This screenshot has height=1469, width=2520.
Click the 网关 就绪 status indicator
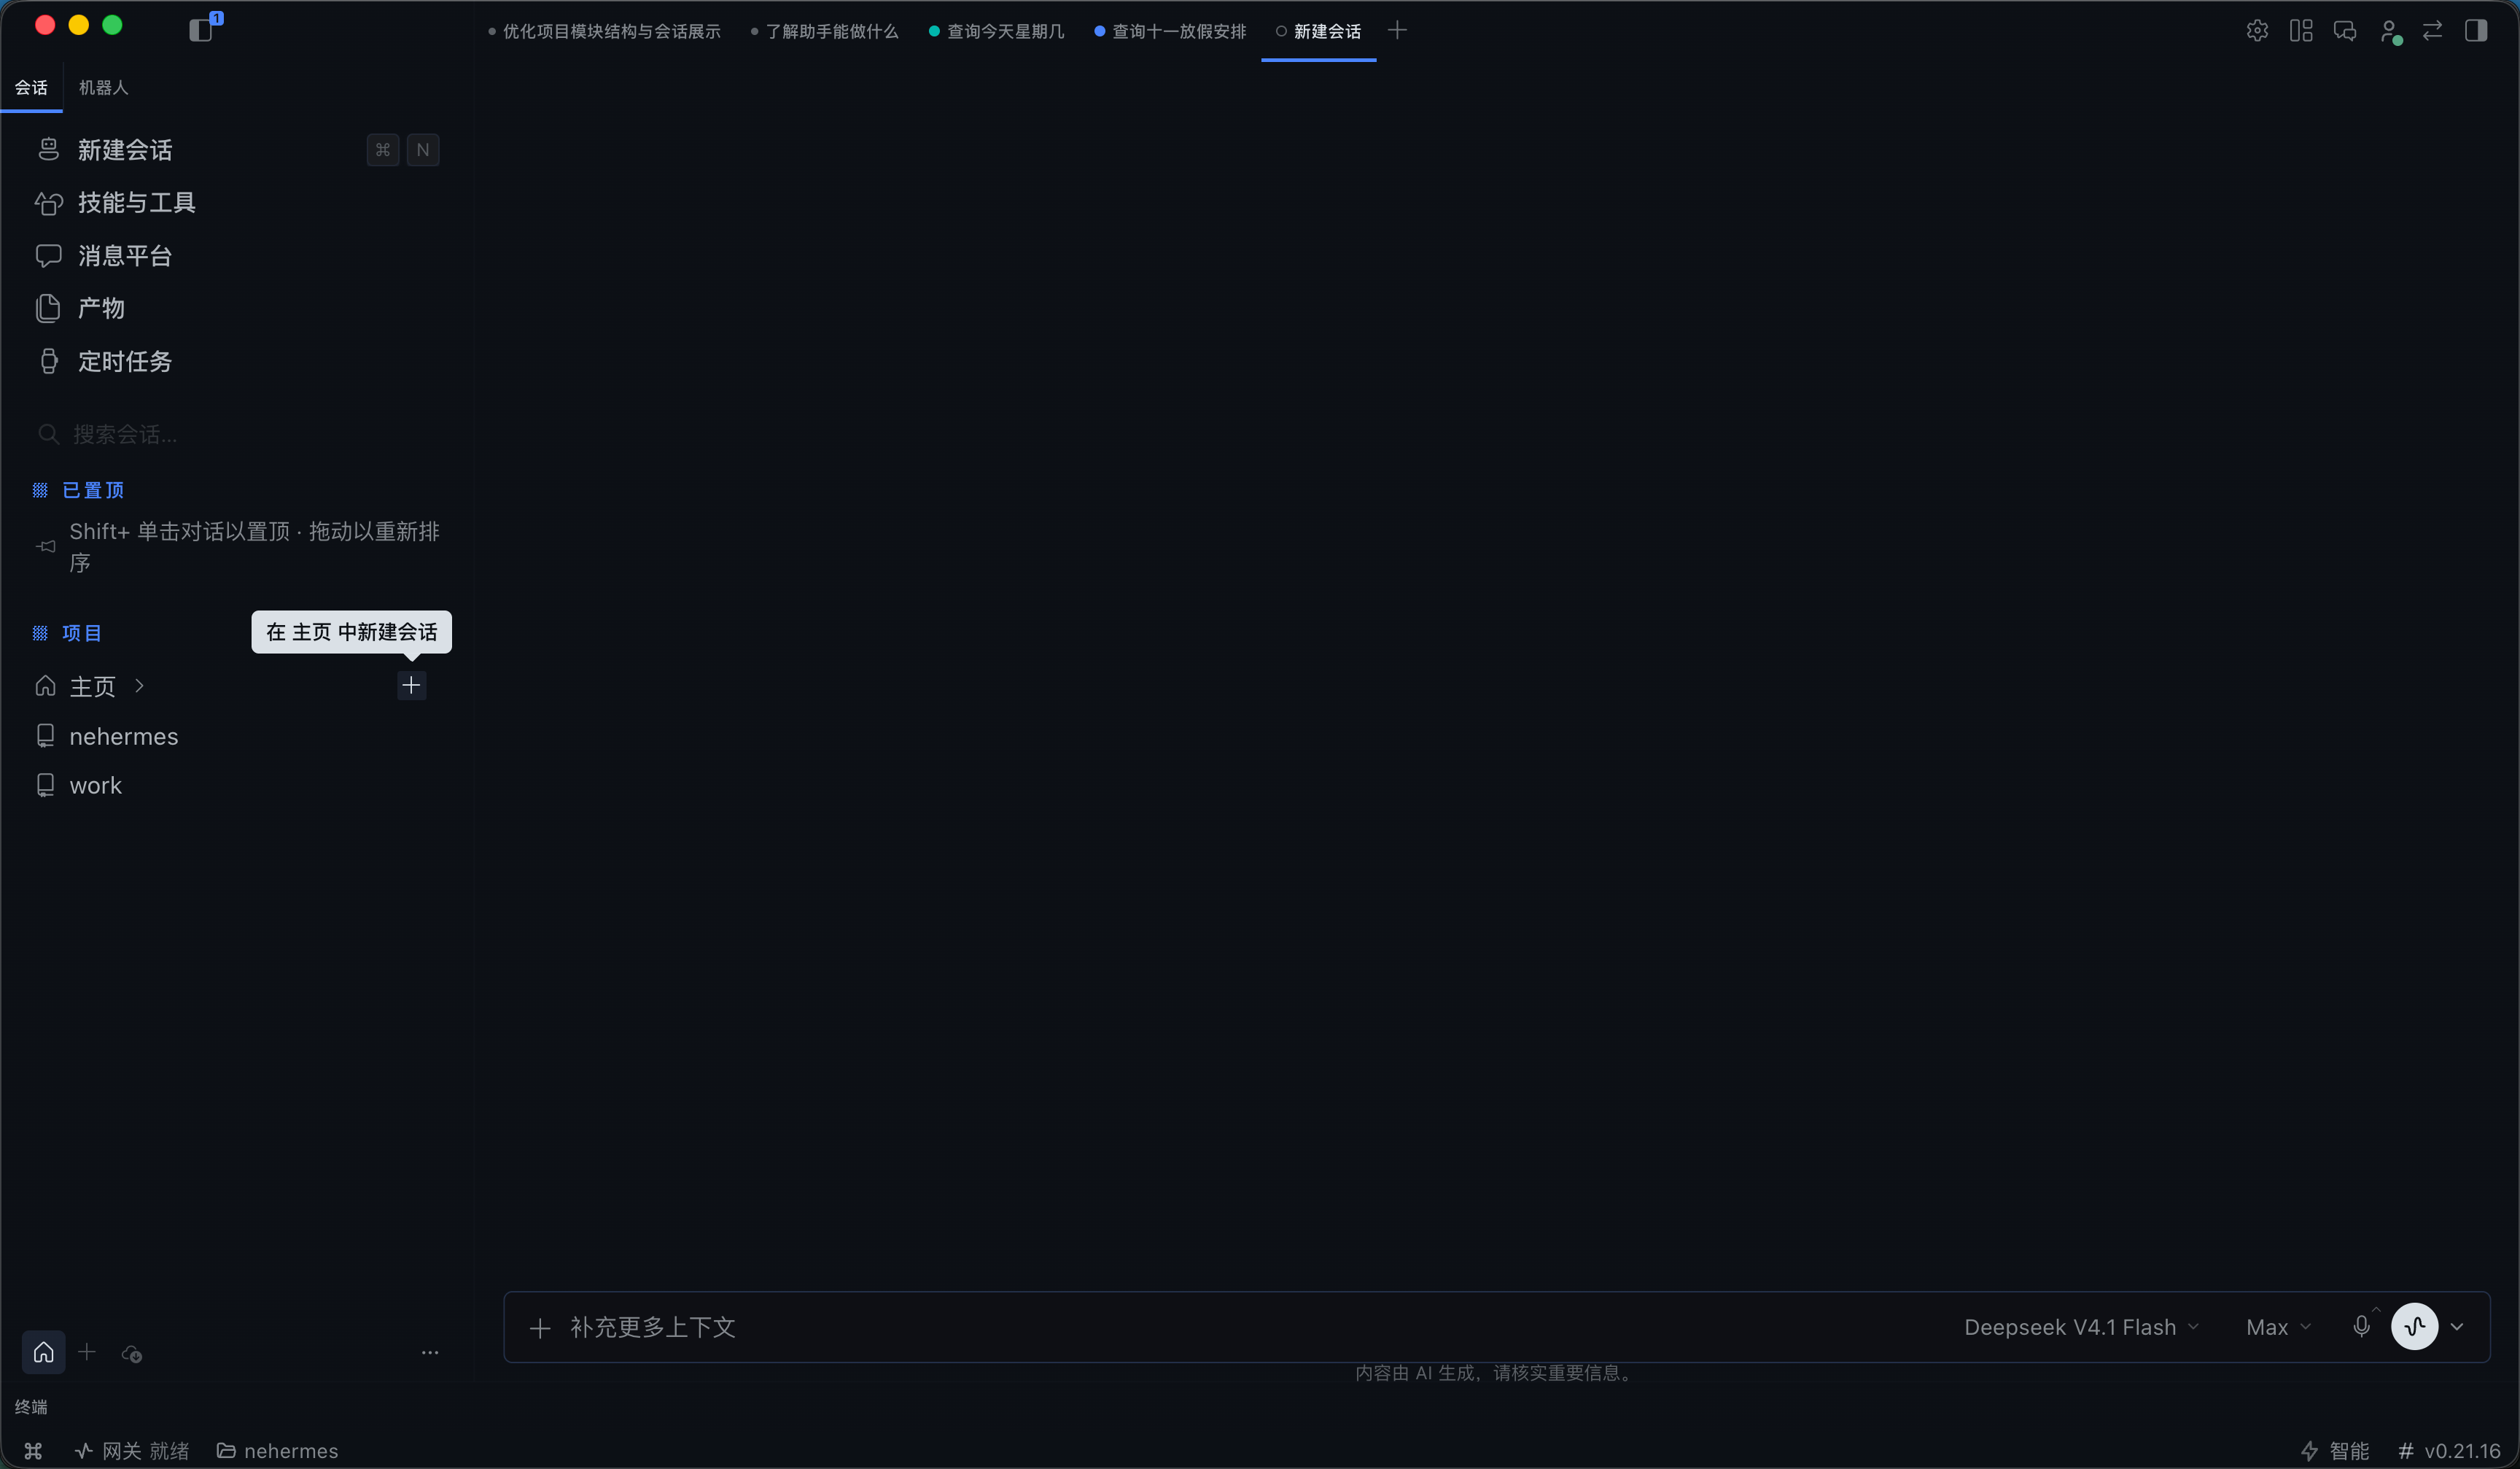pyautogui.click(x=132, y=1451)
